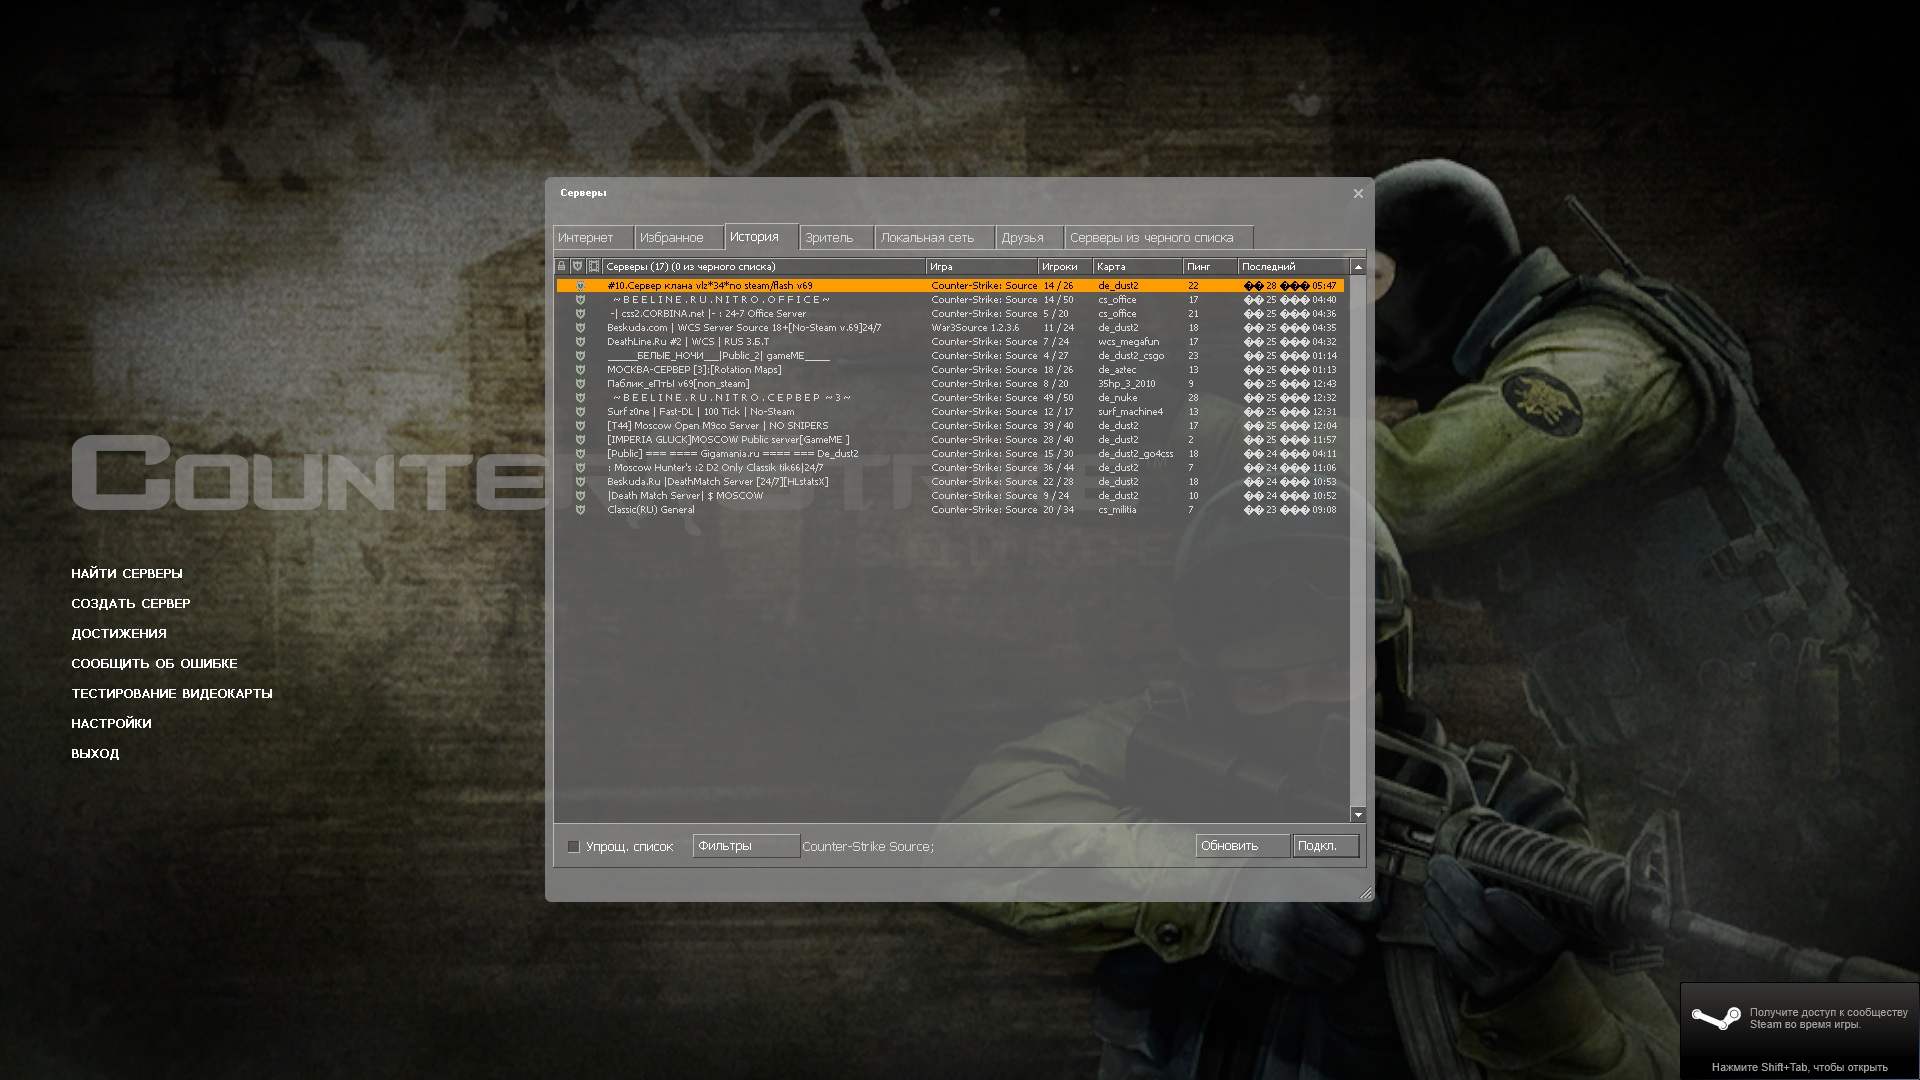
Task: Click the Steam logo in the overlay notification
Action: [x=1715, y=1018]
